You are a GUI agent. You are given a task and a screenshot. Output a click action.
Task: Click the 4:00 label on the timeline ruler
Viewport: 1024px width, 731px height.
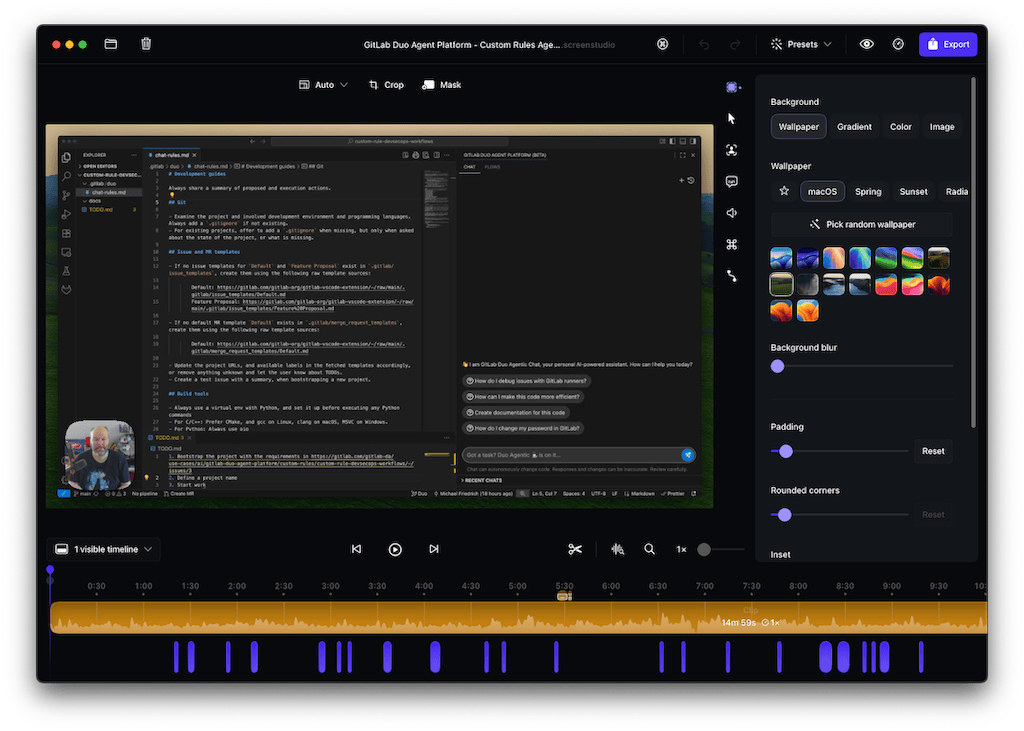pos(424,586)
